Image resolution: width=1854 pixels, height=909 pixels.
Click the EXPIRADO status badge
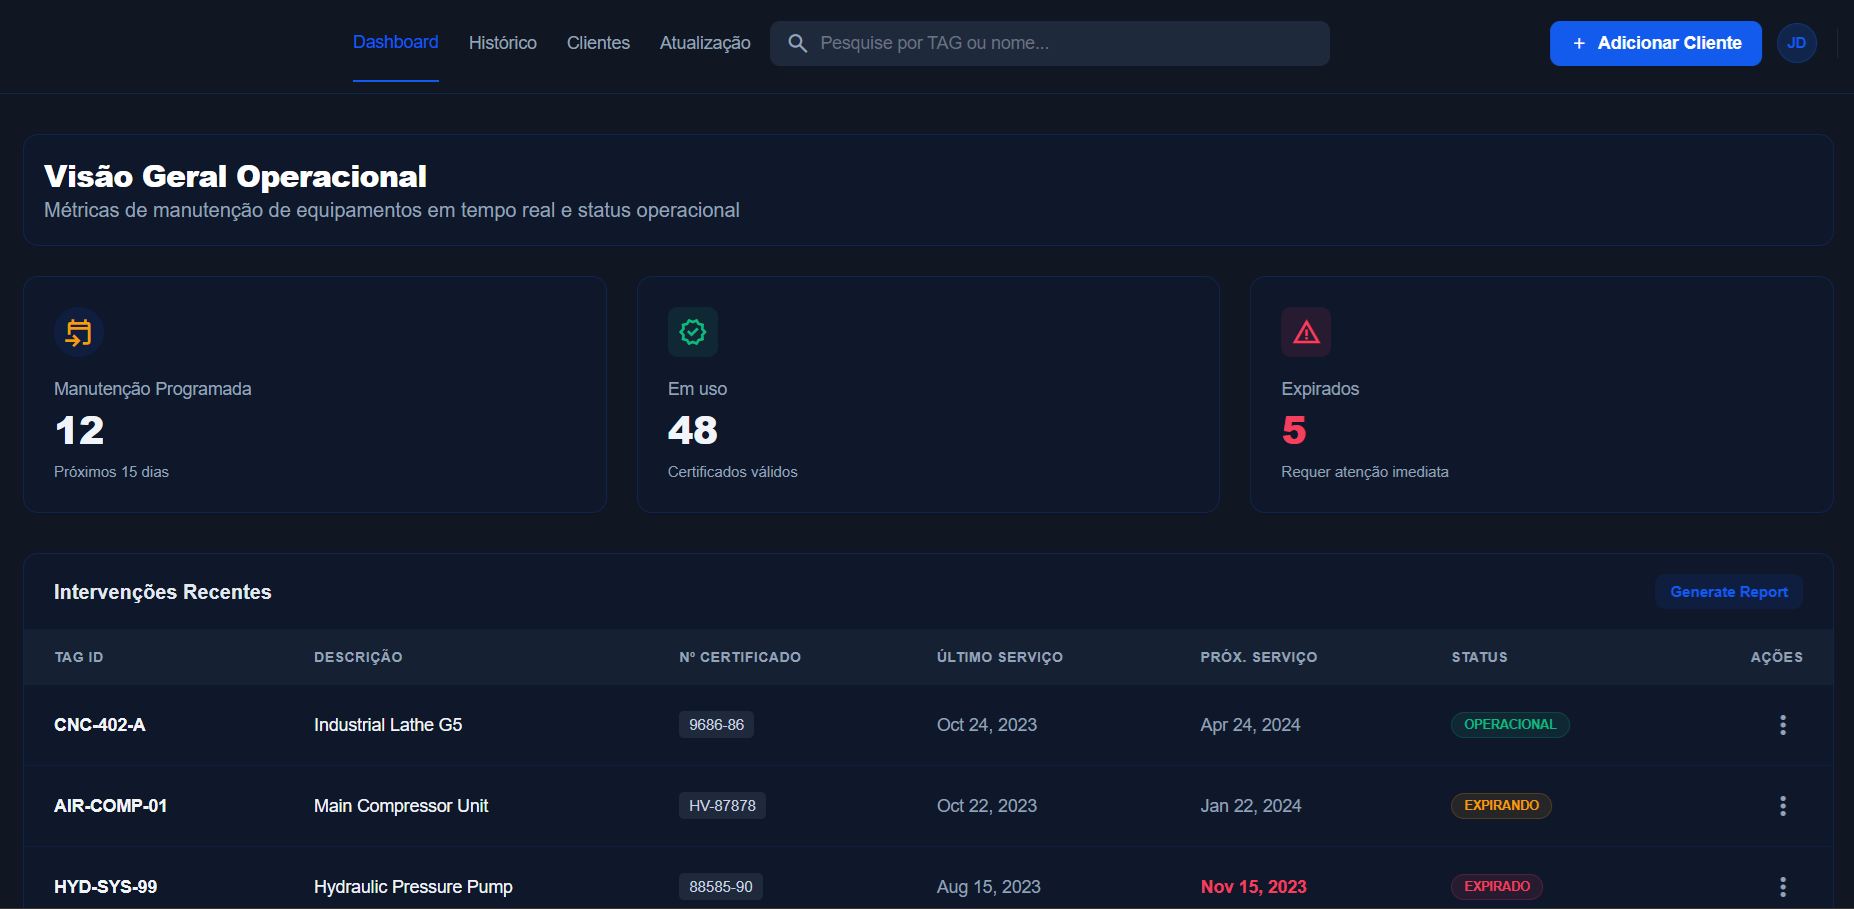(x=1497, y=887)
